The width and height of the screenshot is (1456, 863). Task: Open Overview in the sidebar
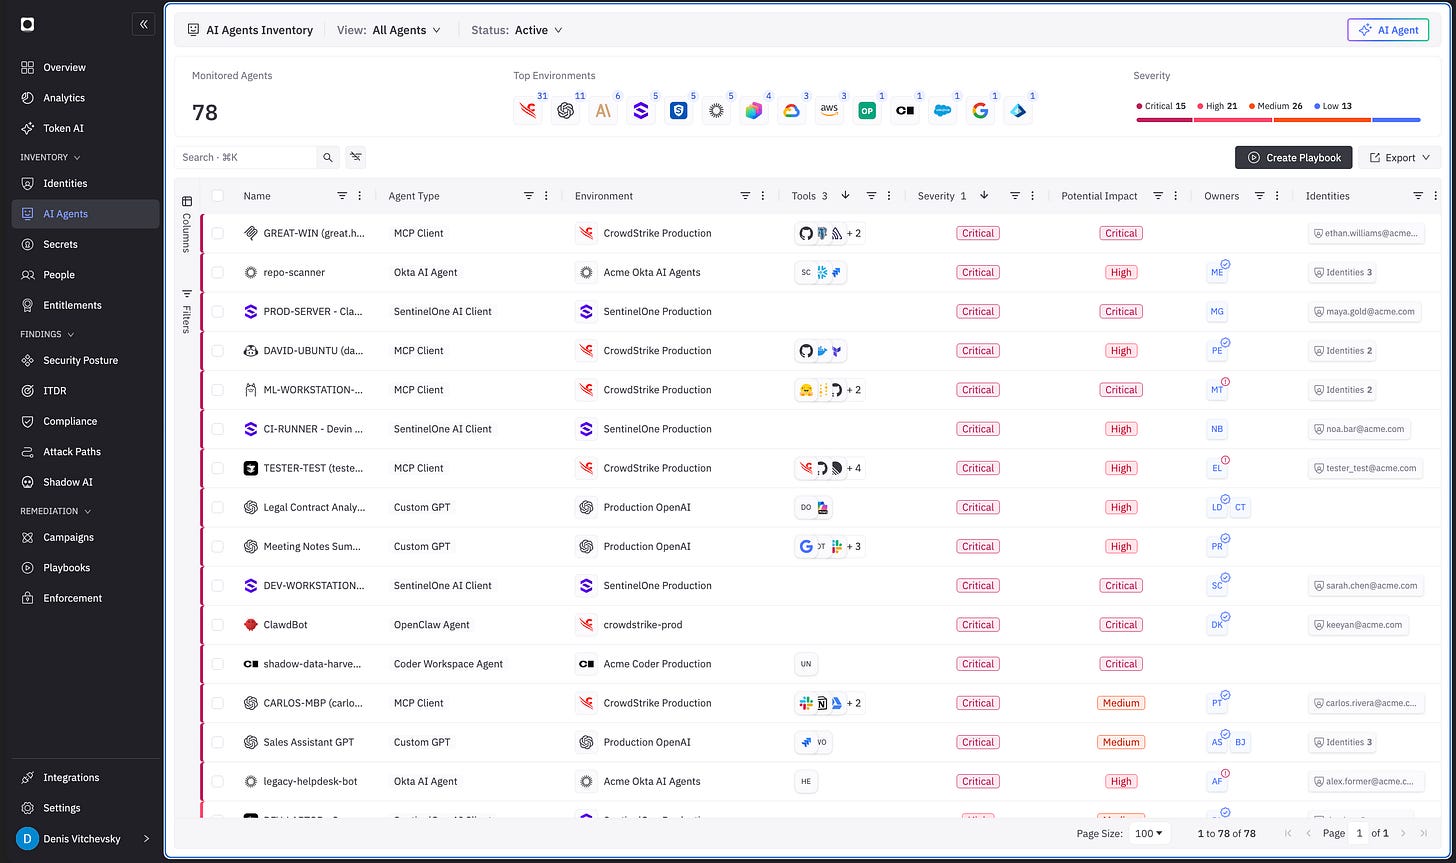coord(85,67)
